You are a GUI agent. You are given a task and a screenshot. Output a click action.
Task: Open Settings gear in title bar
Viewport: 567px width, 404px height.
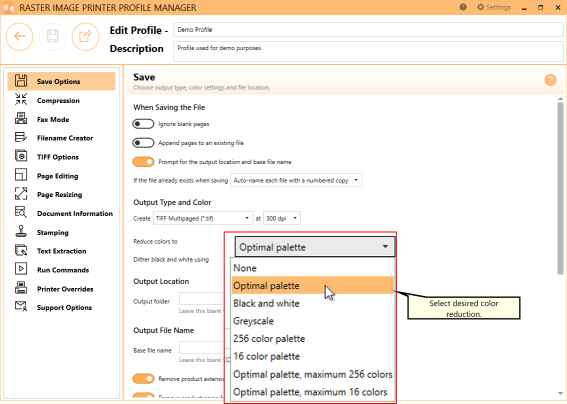(x=494, y=7)
